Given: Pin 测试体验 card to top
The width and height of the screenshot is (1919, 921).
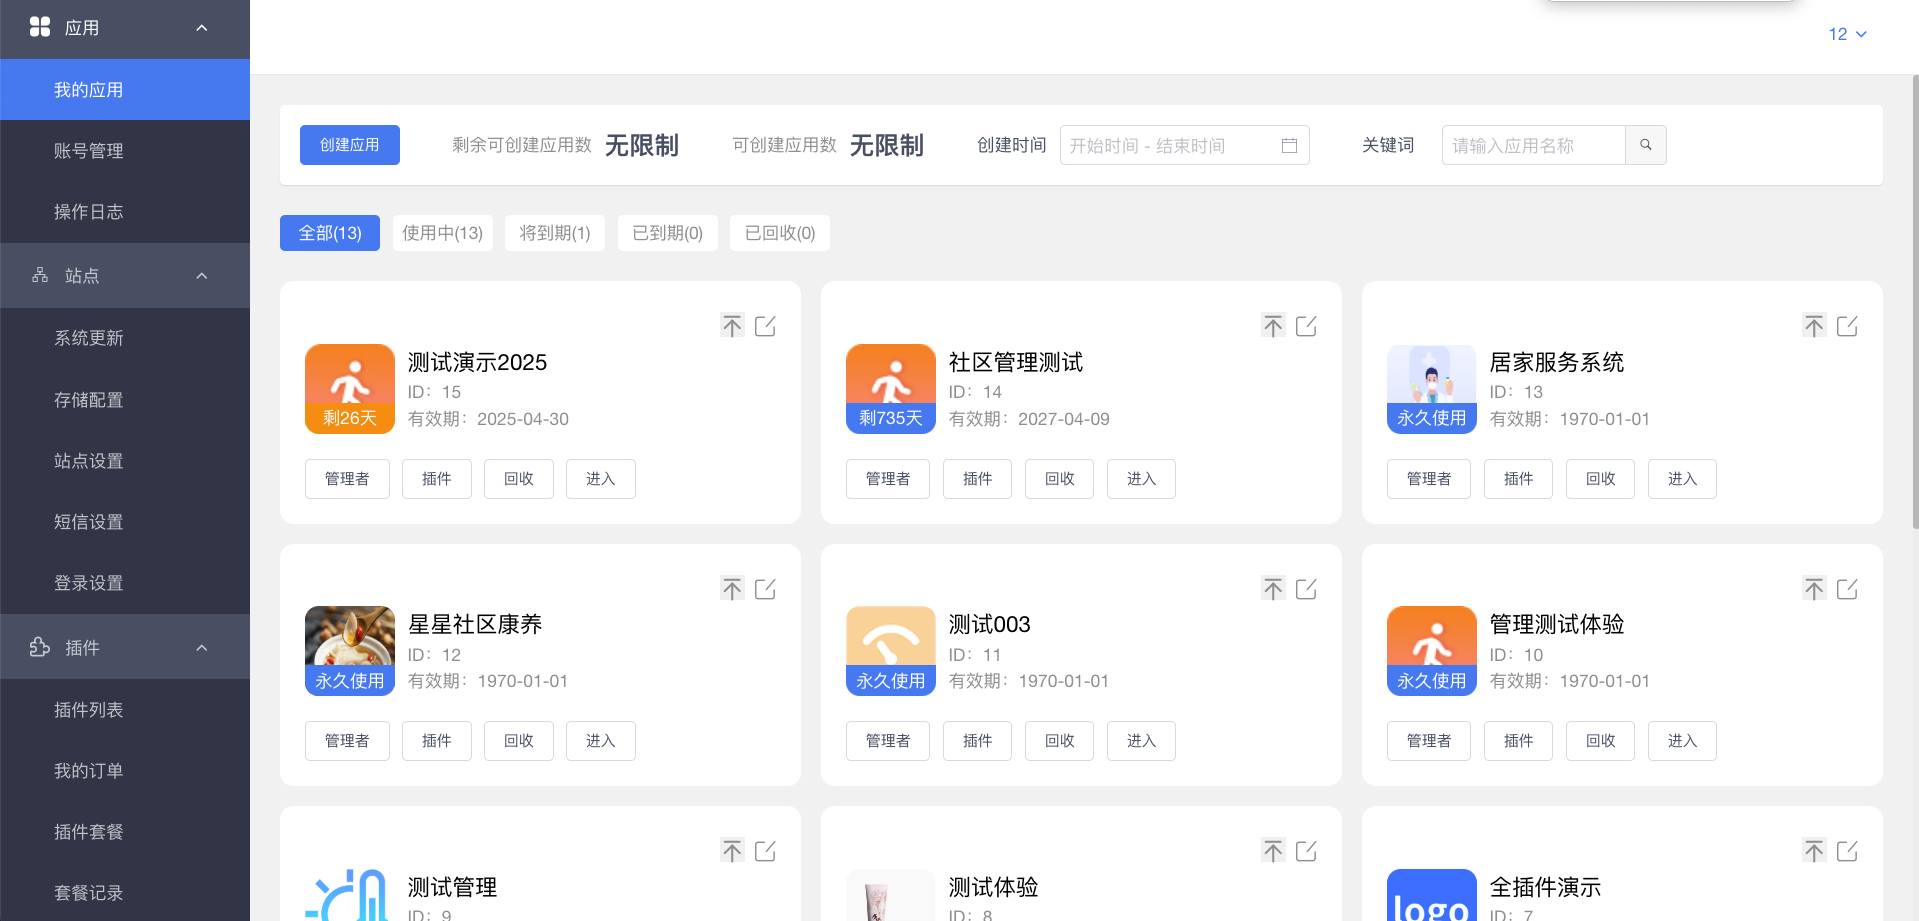Looking at the screenshot, I should [x=1273, y=851].
